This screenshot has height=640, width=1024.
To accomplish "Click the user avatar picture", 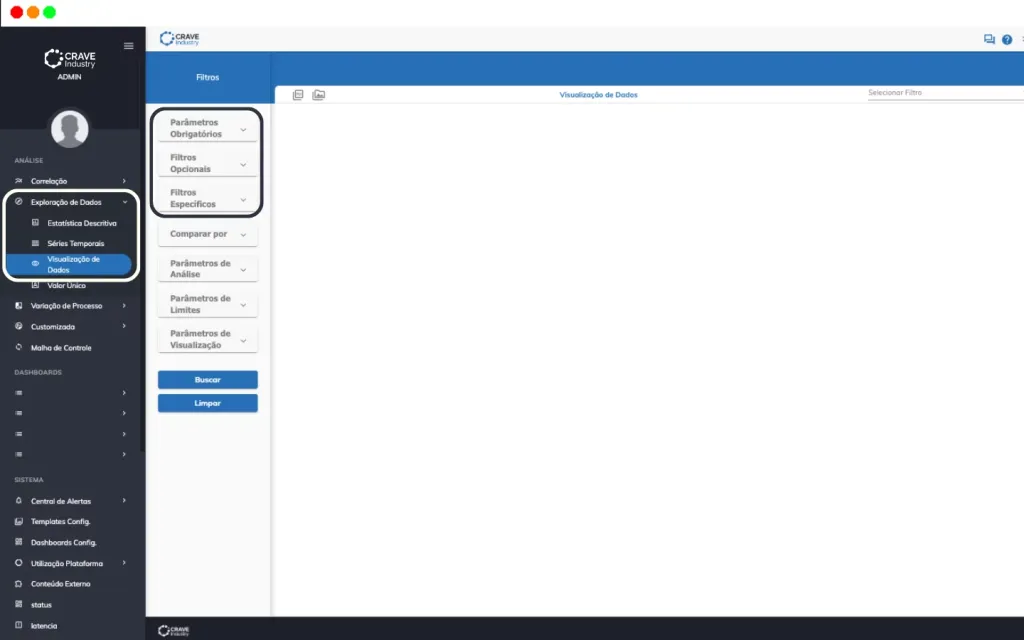I will click(70, 129).
